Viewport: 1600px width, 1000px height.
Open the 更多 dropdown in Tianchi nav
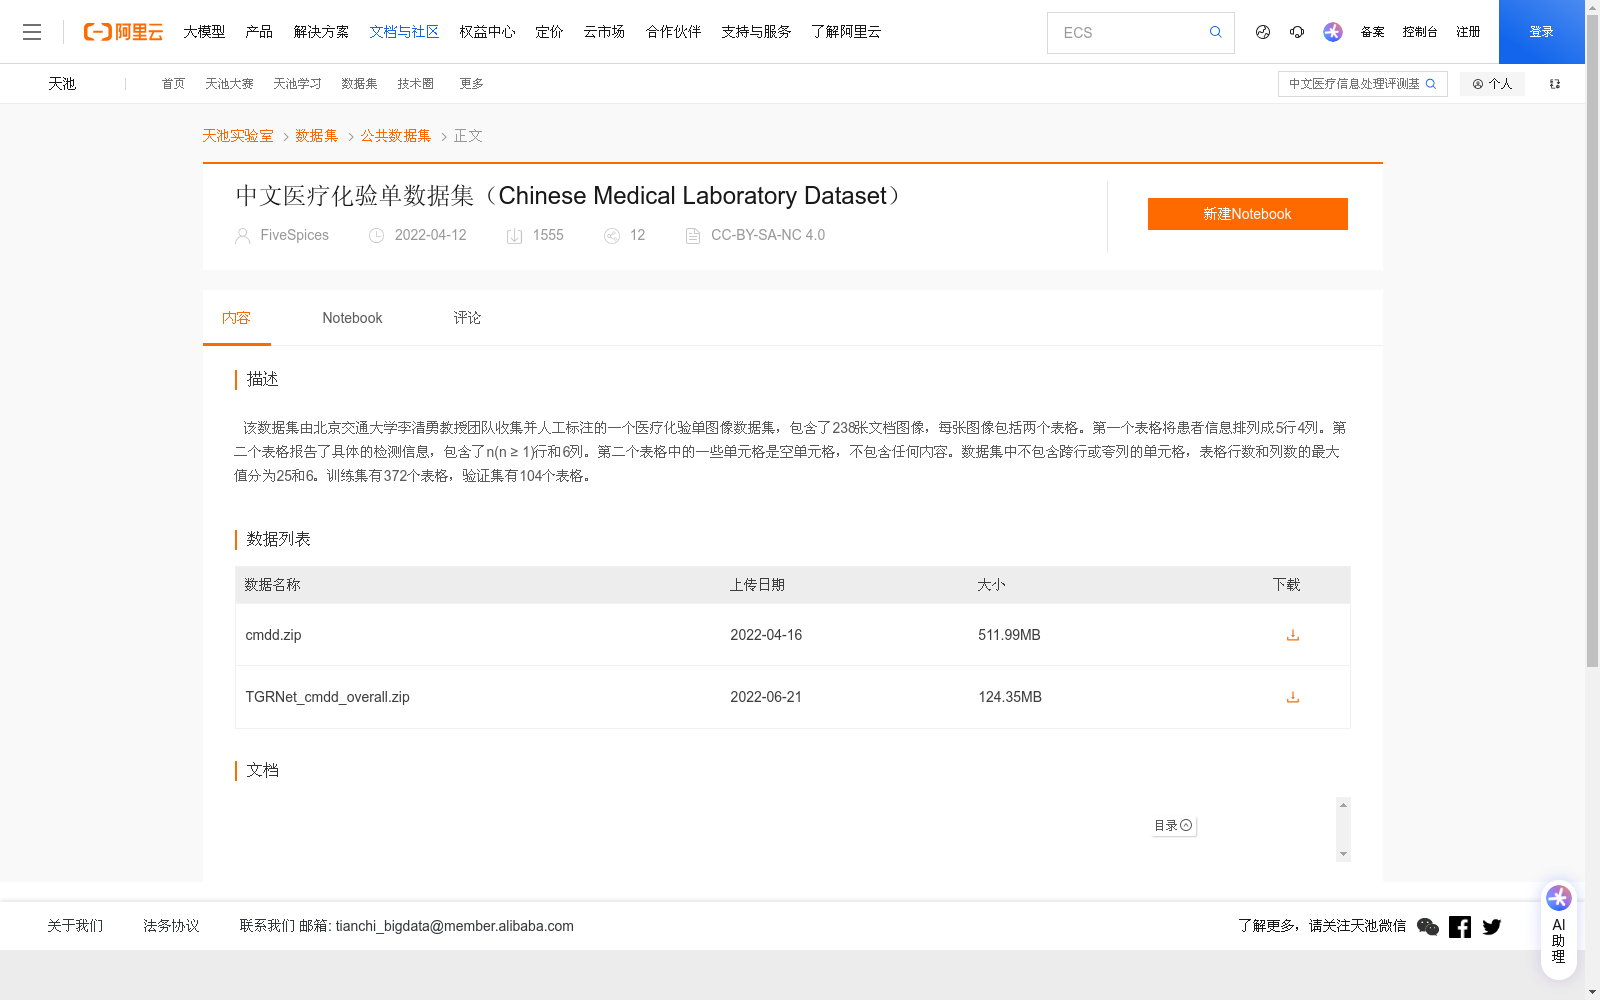point(471,84)
